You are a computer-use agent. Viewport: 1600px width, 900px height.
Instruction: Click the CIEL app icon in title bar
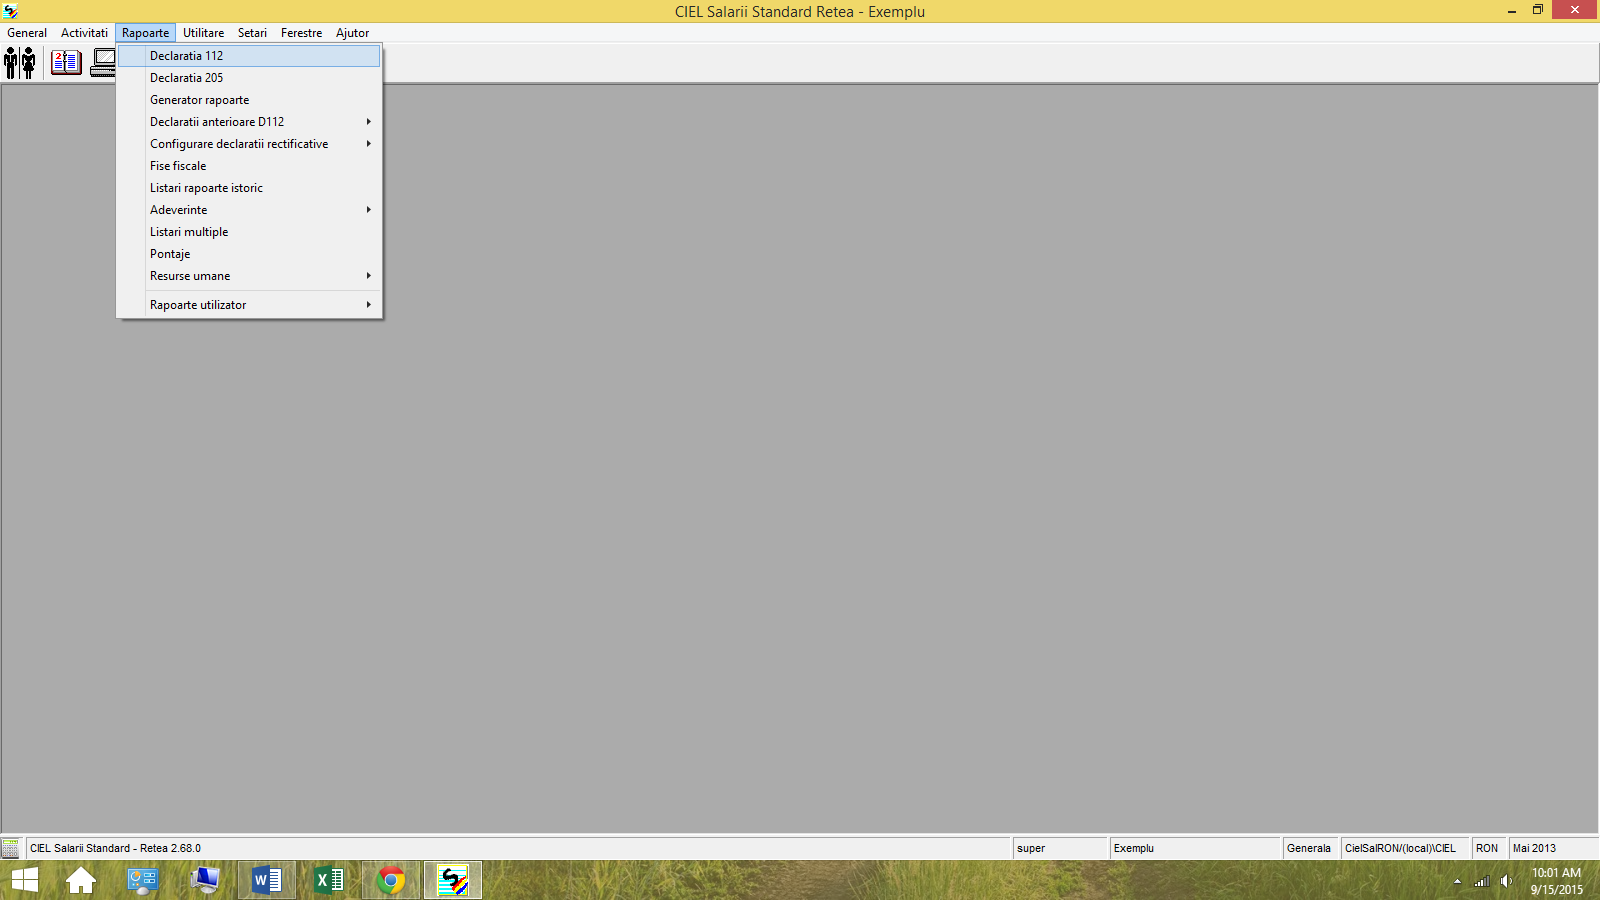coord(10,11)
